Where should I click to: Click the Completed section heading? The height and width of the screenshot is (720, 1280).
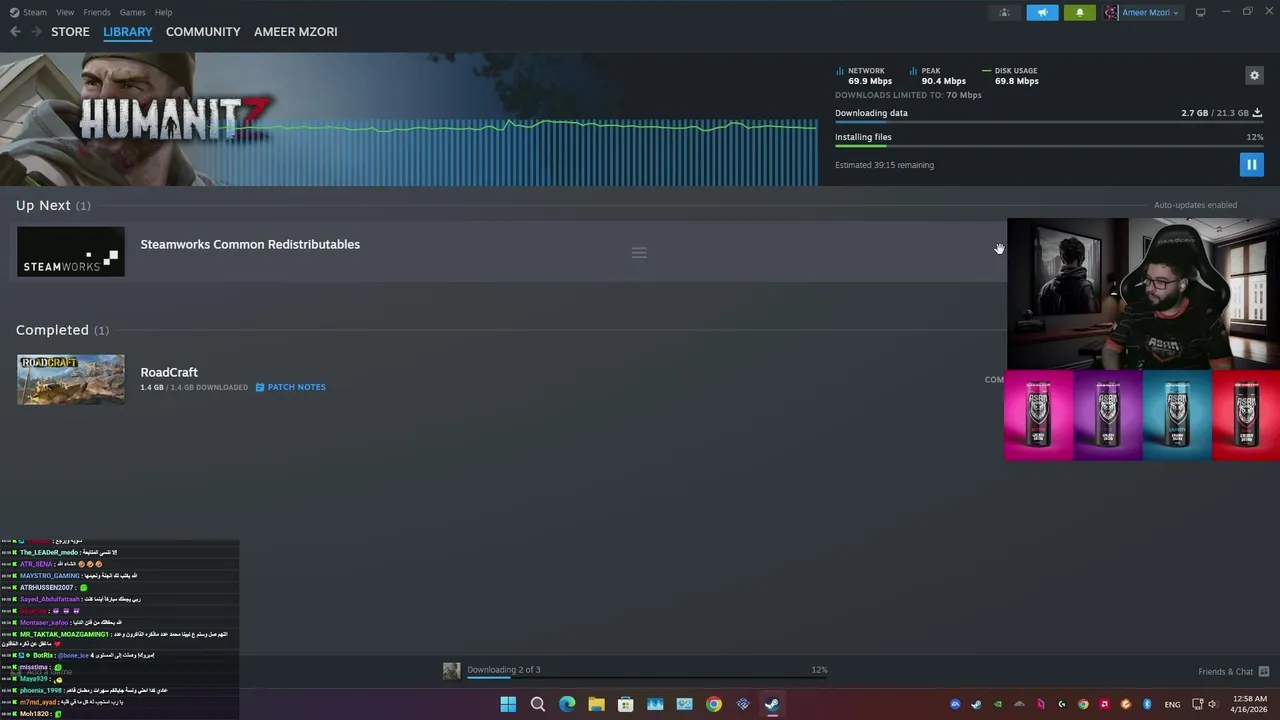pyautogui.click(x=62, y=330)
